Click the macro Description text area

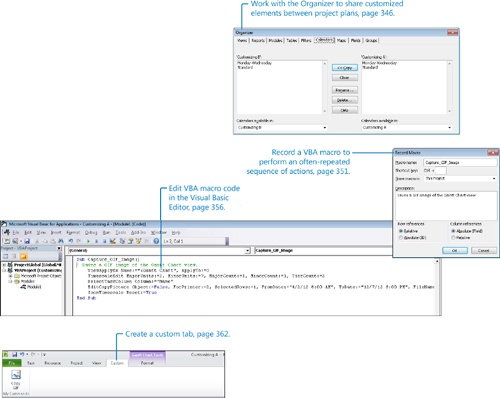446,205
